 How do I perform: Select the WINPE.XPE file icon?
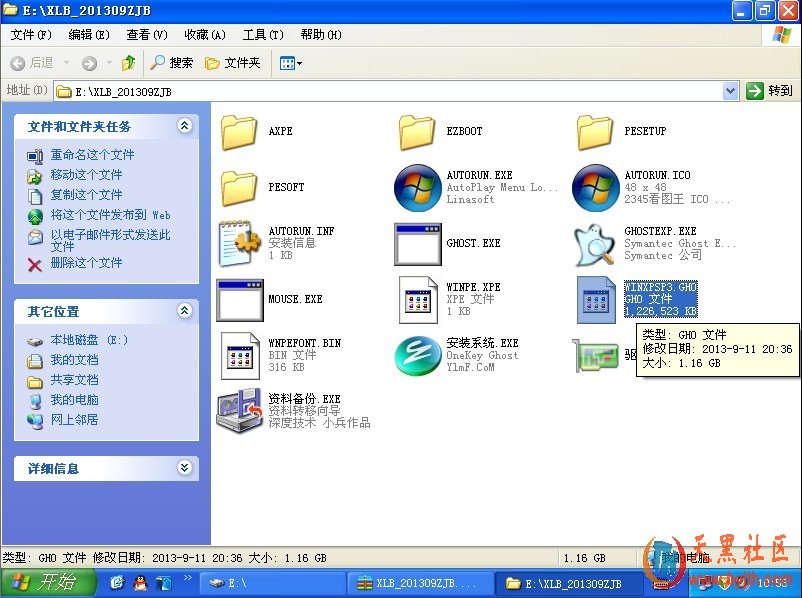(417, 300)
